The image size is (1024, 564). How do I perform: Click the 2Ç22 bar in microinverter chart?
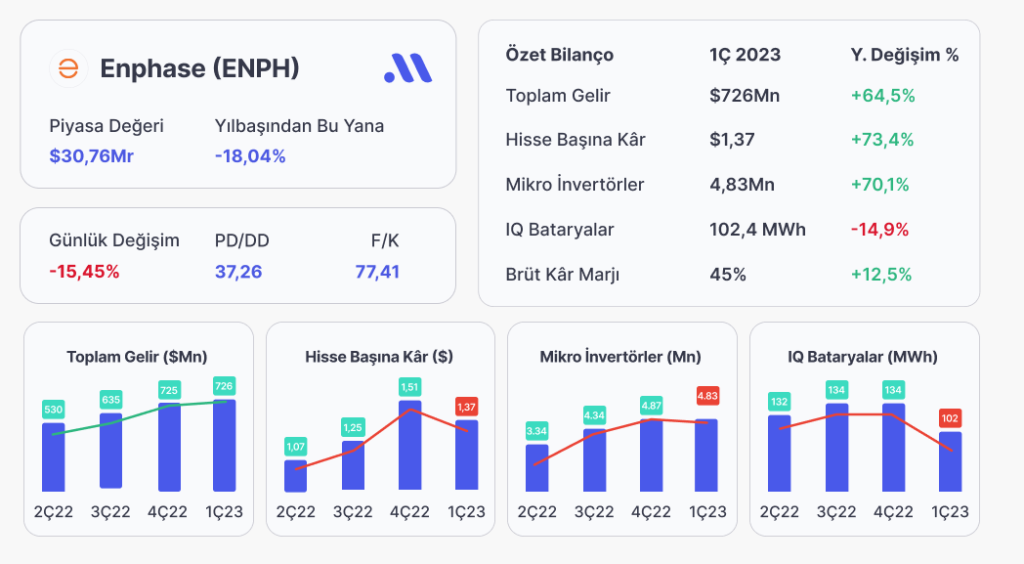click(537, 468)
